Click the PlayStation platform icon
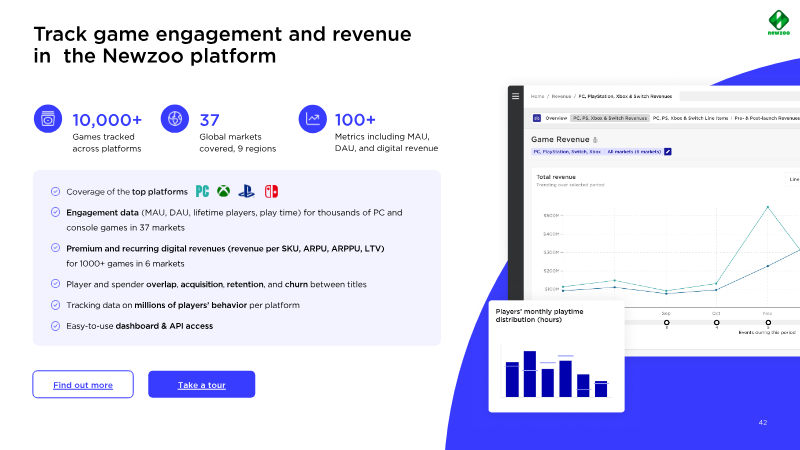 (x=248, y=191)
